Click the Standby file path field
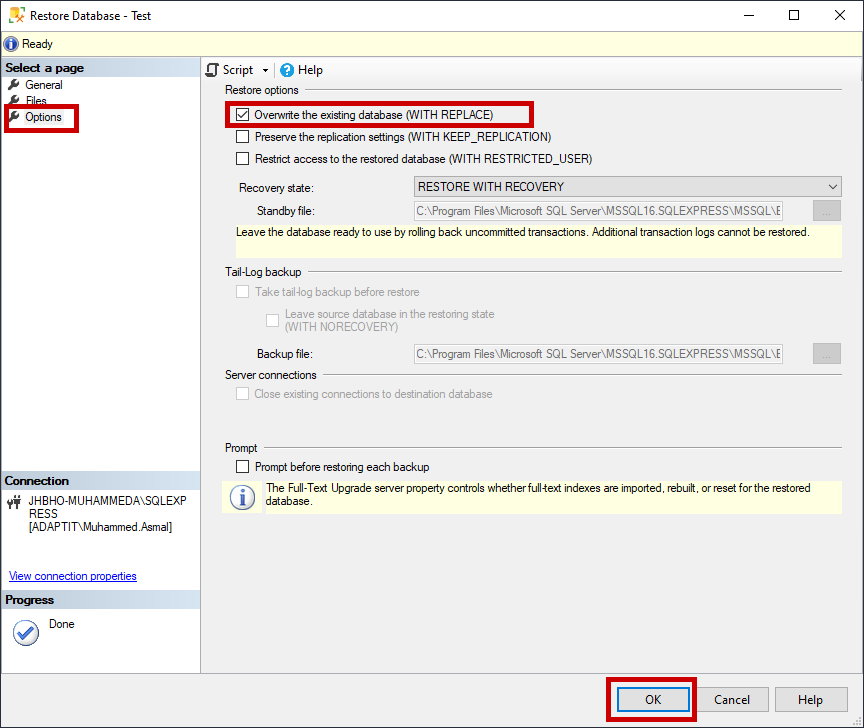 pos(598,211)
